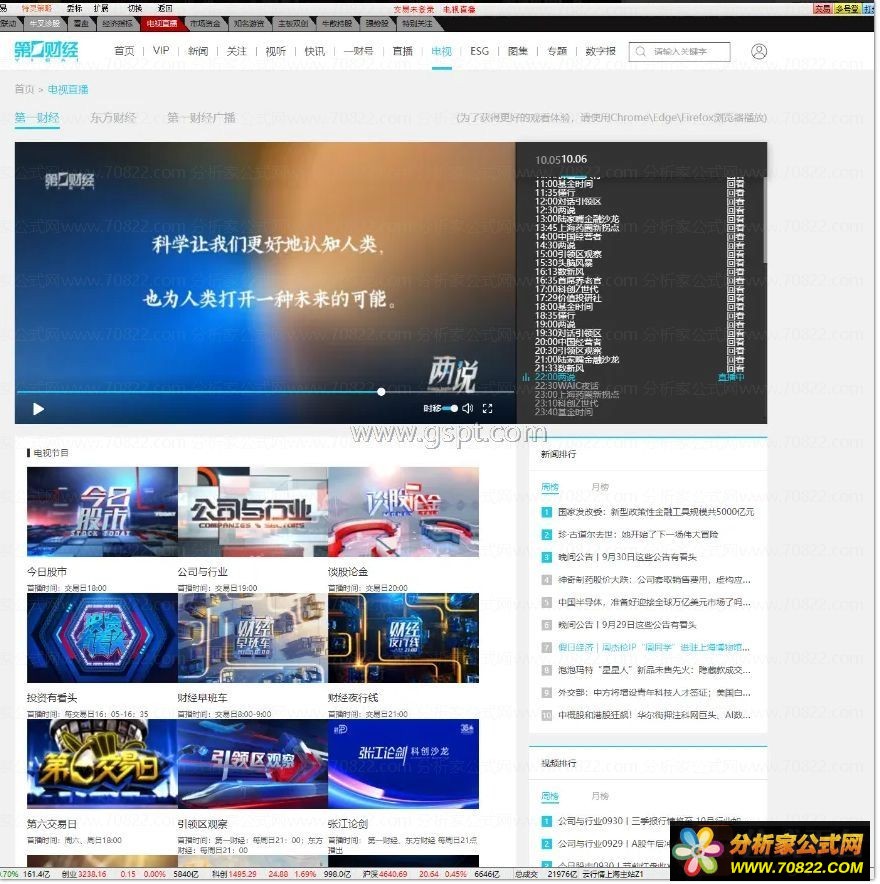880x884 pixels.
Task: Open the 引领区观察 program thumbnail
Action: (253, 764)
